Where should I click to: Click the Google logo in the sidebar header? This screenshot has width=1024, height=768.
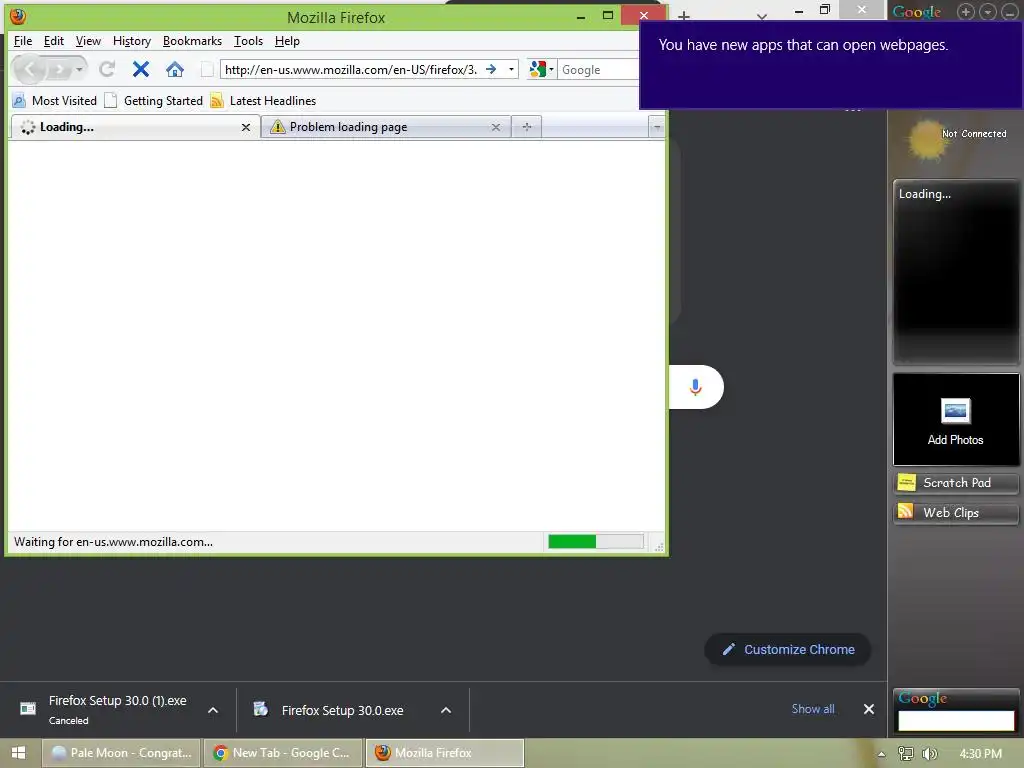917,12
